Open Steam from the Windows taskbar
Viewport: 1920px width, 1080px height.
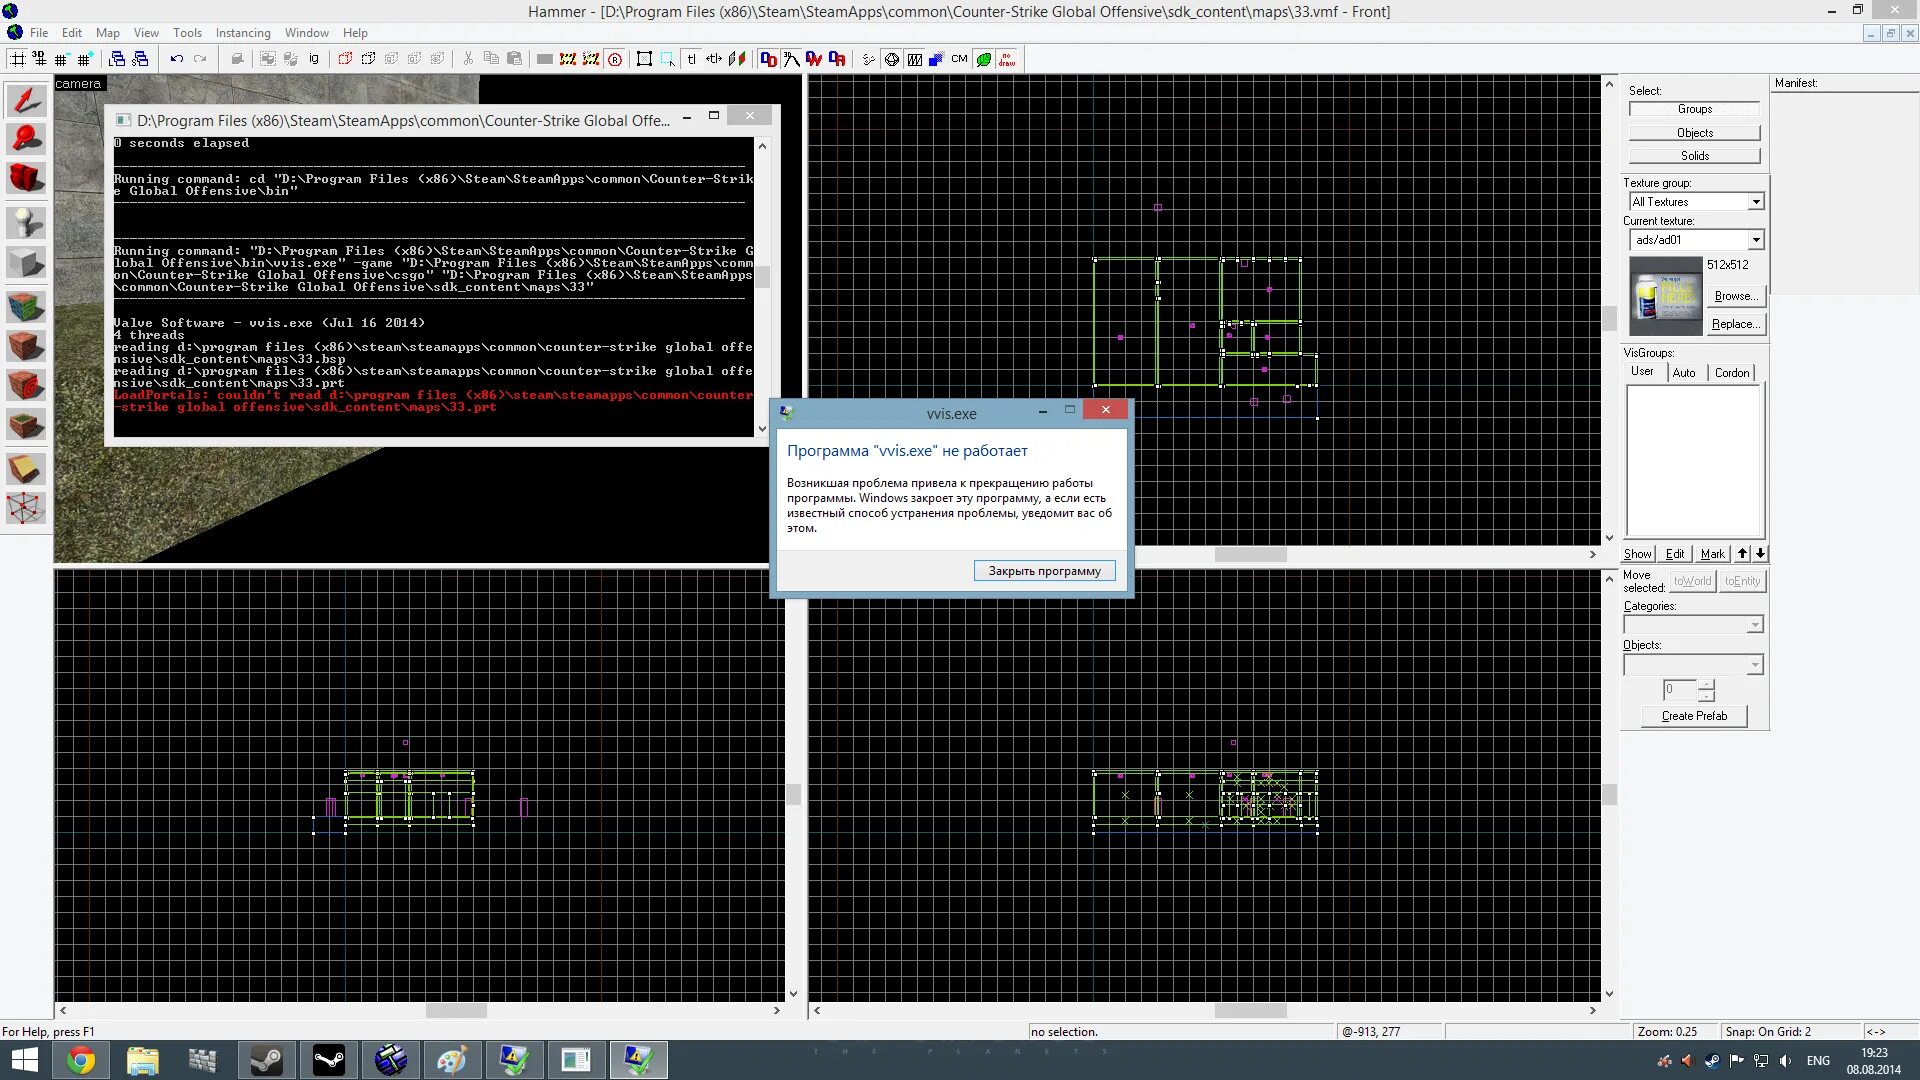click(266, 1060)
